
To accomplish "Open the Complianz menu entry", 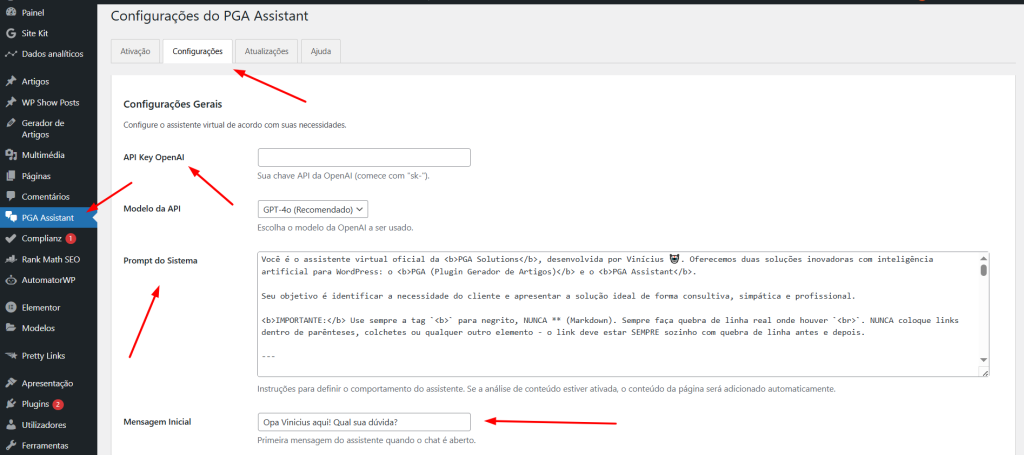I will (x=42, y=239).
